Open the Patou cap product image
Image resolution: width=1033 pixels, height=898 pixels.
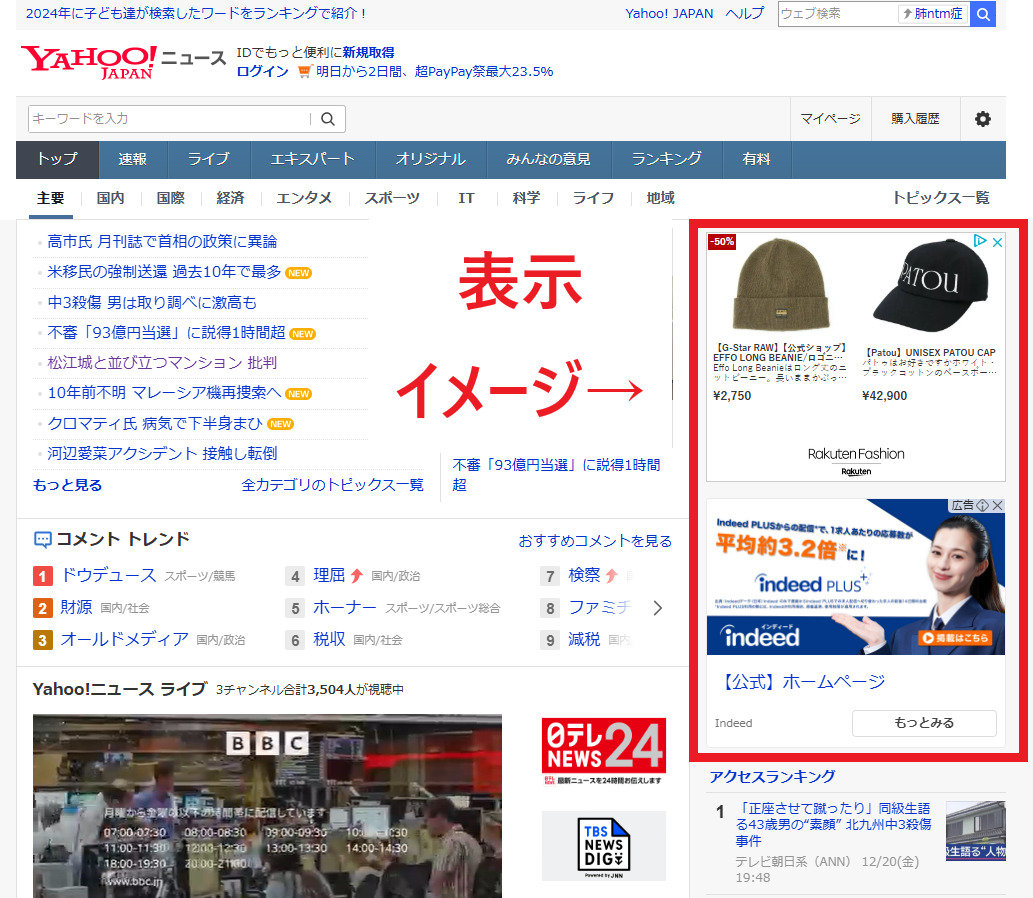point(930,287)
